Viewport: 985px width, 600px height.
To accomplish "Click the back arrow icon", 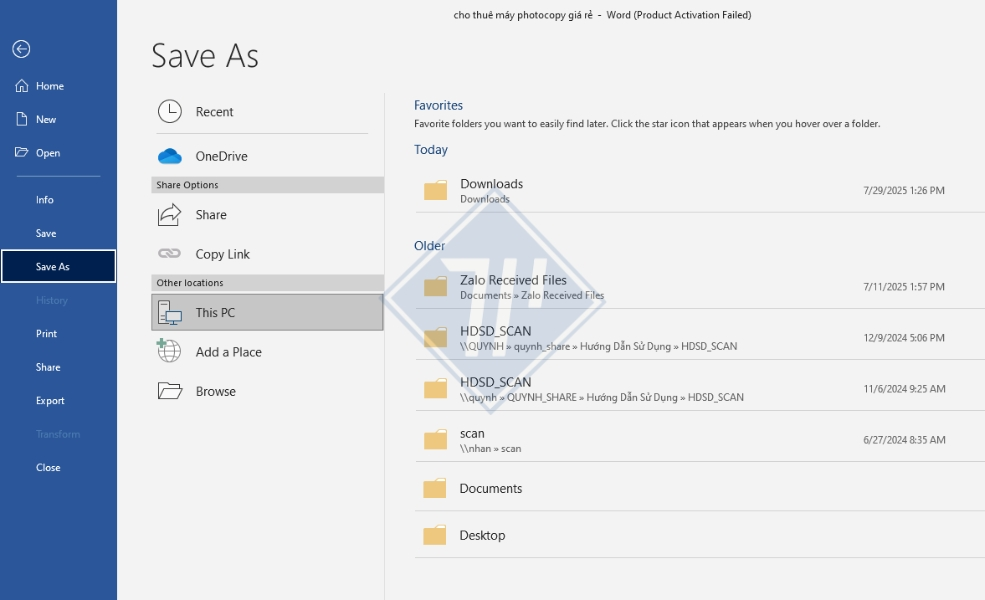I will 21,49.
